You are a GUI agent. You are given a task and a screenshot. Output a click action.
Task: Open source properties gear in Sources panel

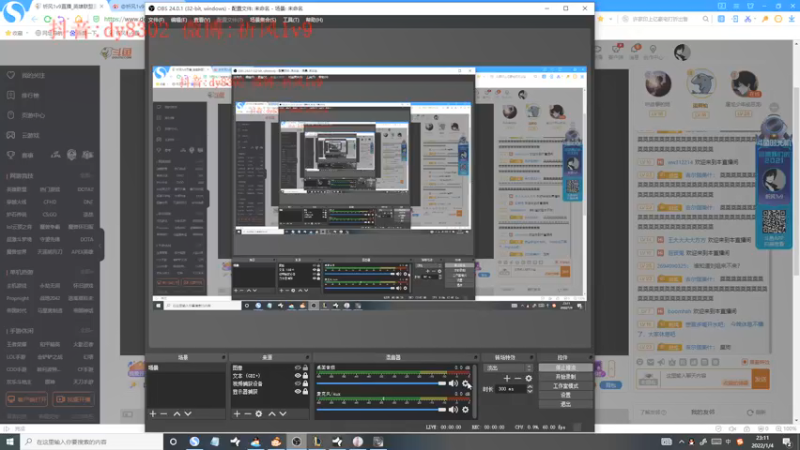(x=259, y=414)
